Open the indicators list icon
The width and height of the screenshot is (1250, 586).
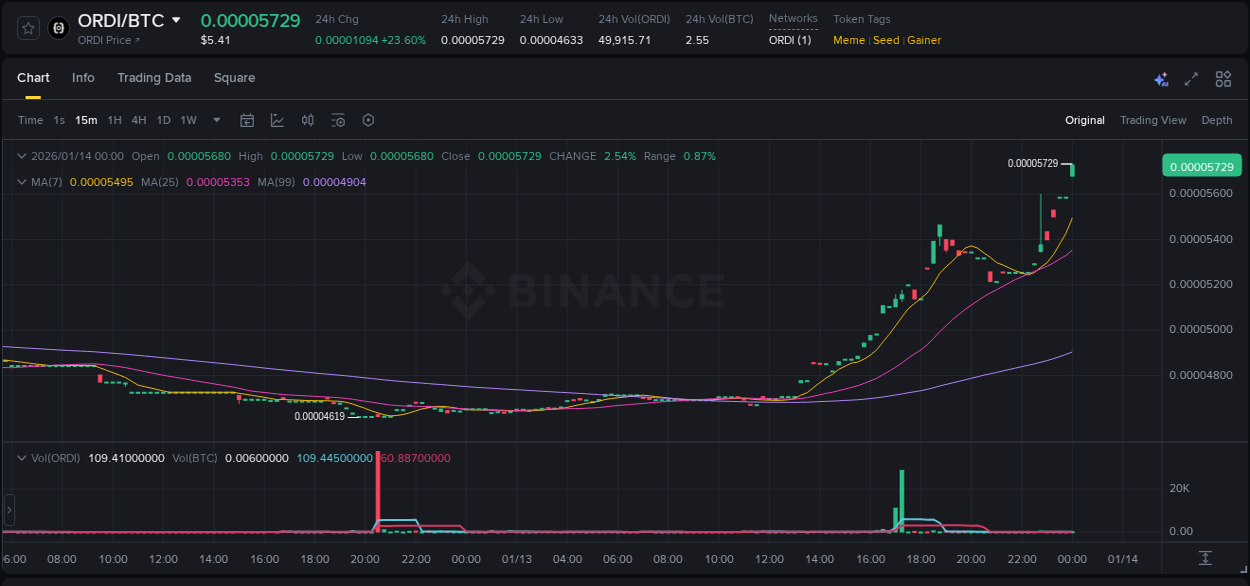pyautogui.click(x=337, y=120)
